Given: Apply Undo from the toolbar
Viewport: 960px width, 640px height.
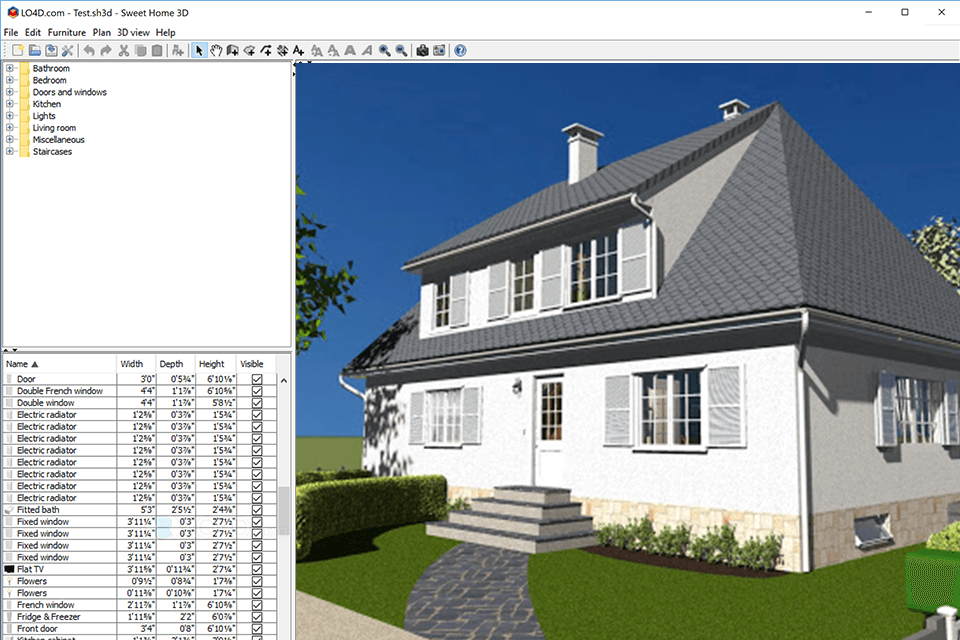Looking at the screenshot, I should pos(88,50).
